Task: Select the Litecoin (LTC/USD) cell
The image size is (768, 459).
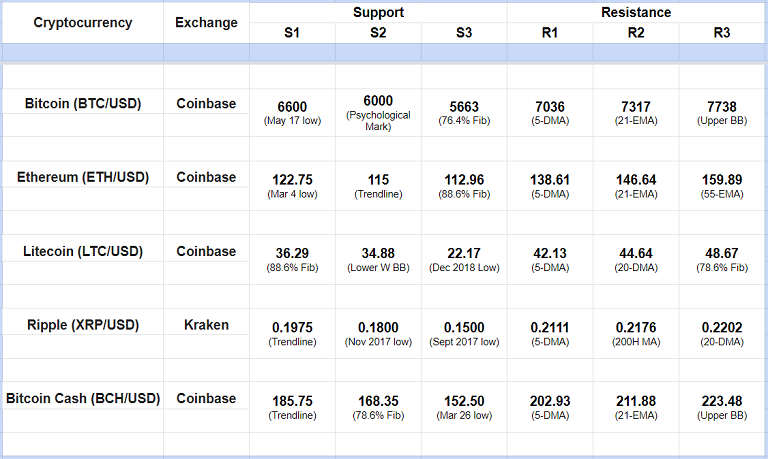Action: click(x=82, y=251)
